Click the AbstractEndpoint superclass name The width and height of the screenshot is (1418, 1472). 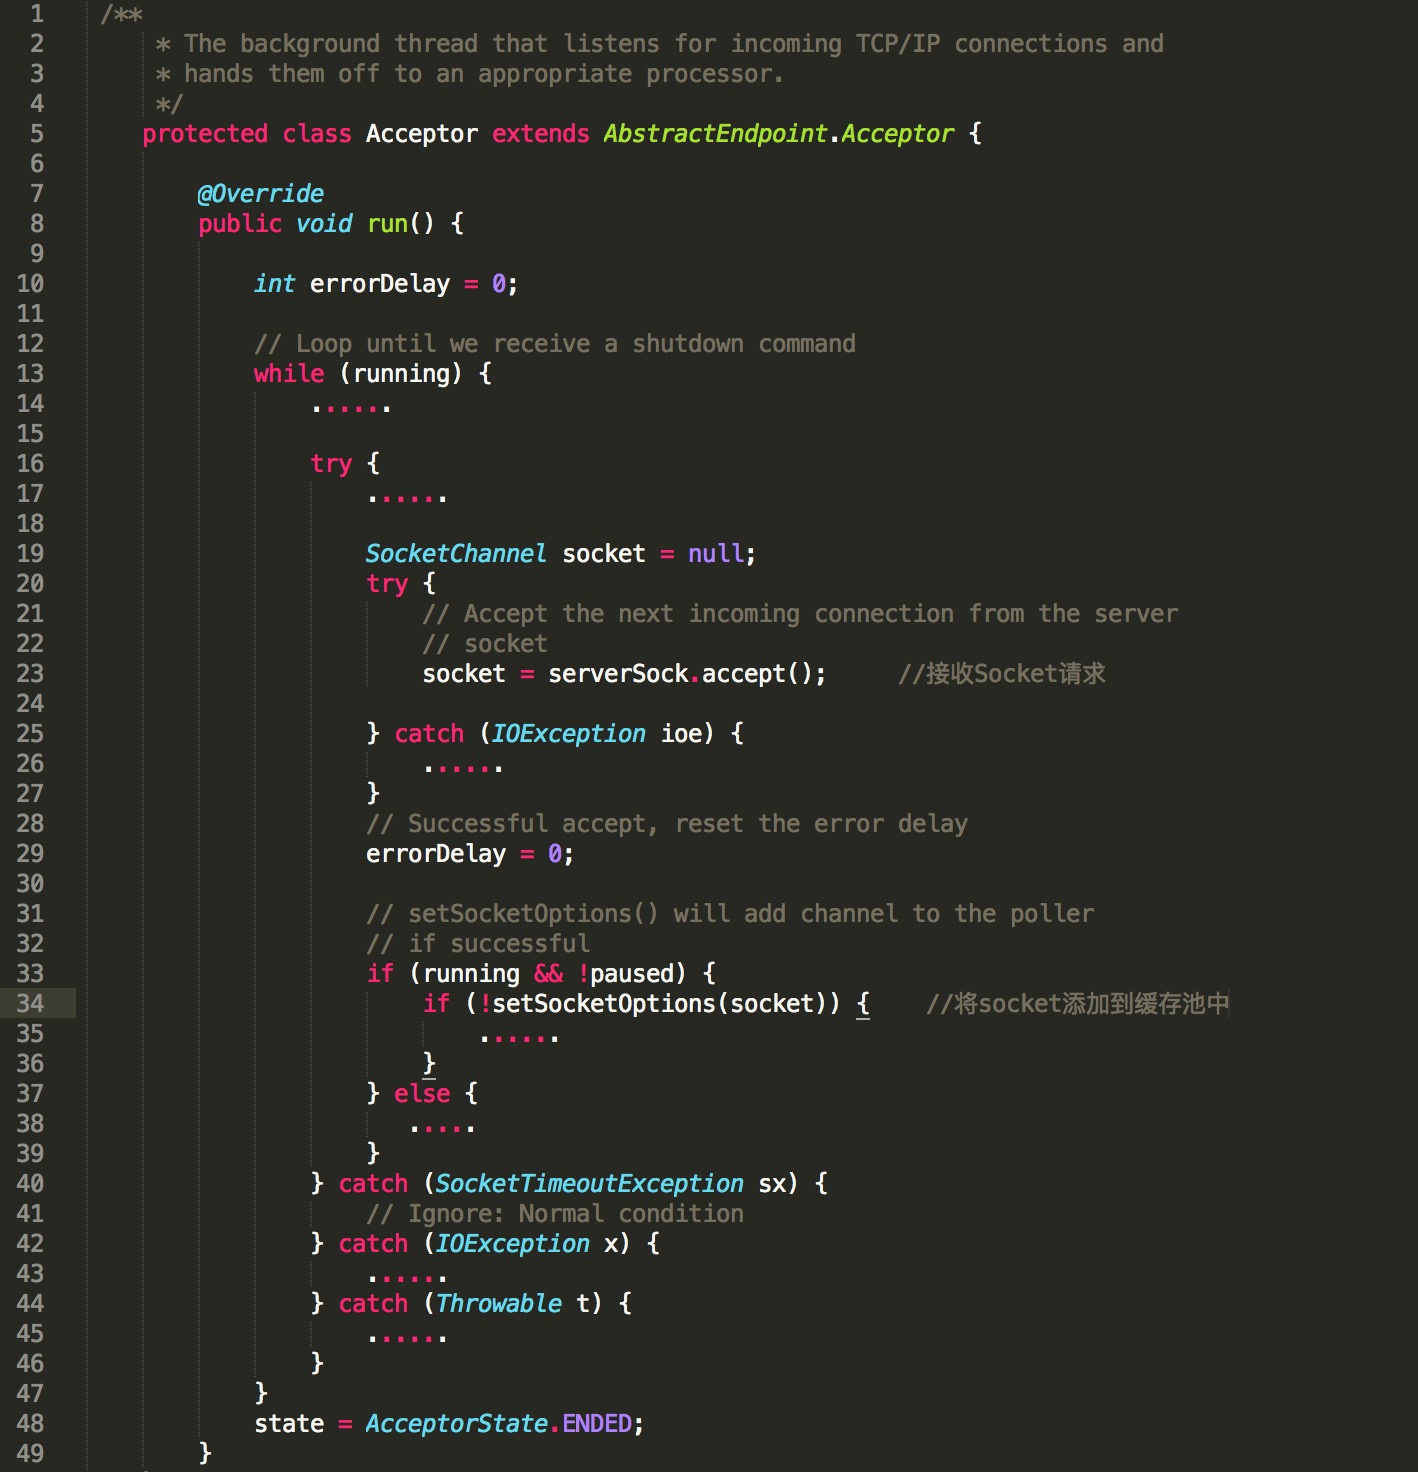click(x=715, y=134)
